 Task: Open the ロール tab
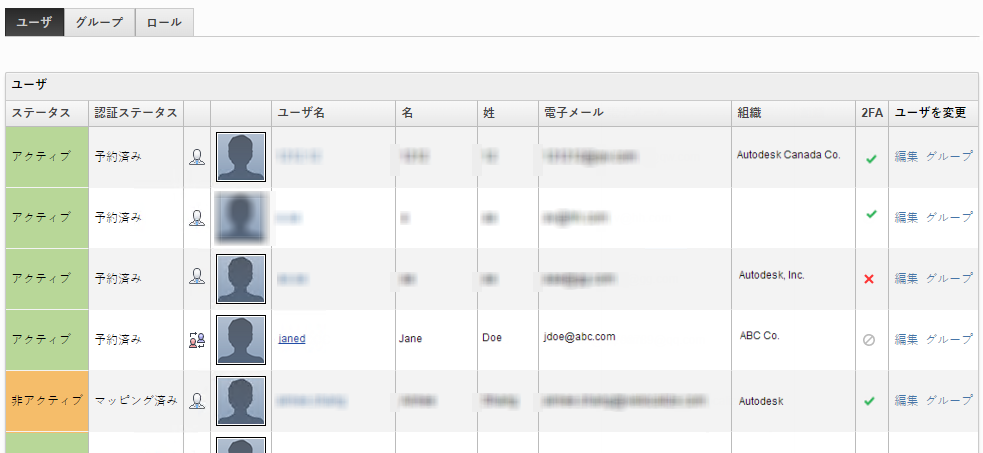click(164, 23)
